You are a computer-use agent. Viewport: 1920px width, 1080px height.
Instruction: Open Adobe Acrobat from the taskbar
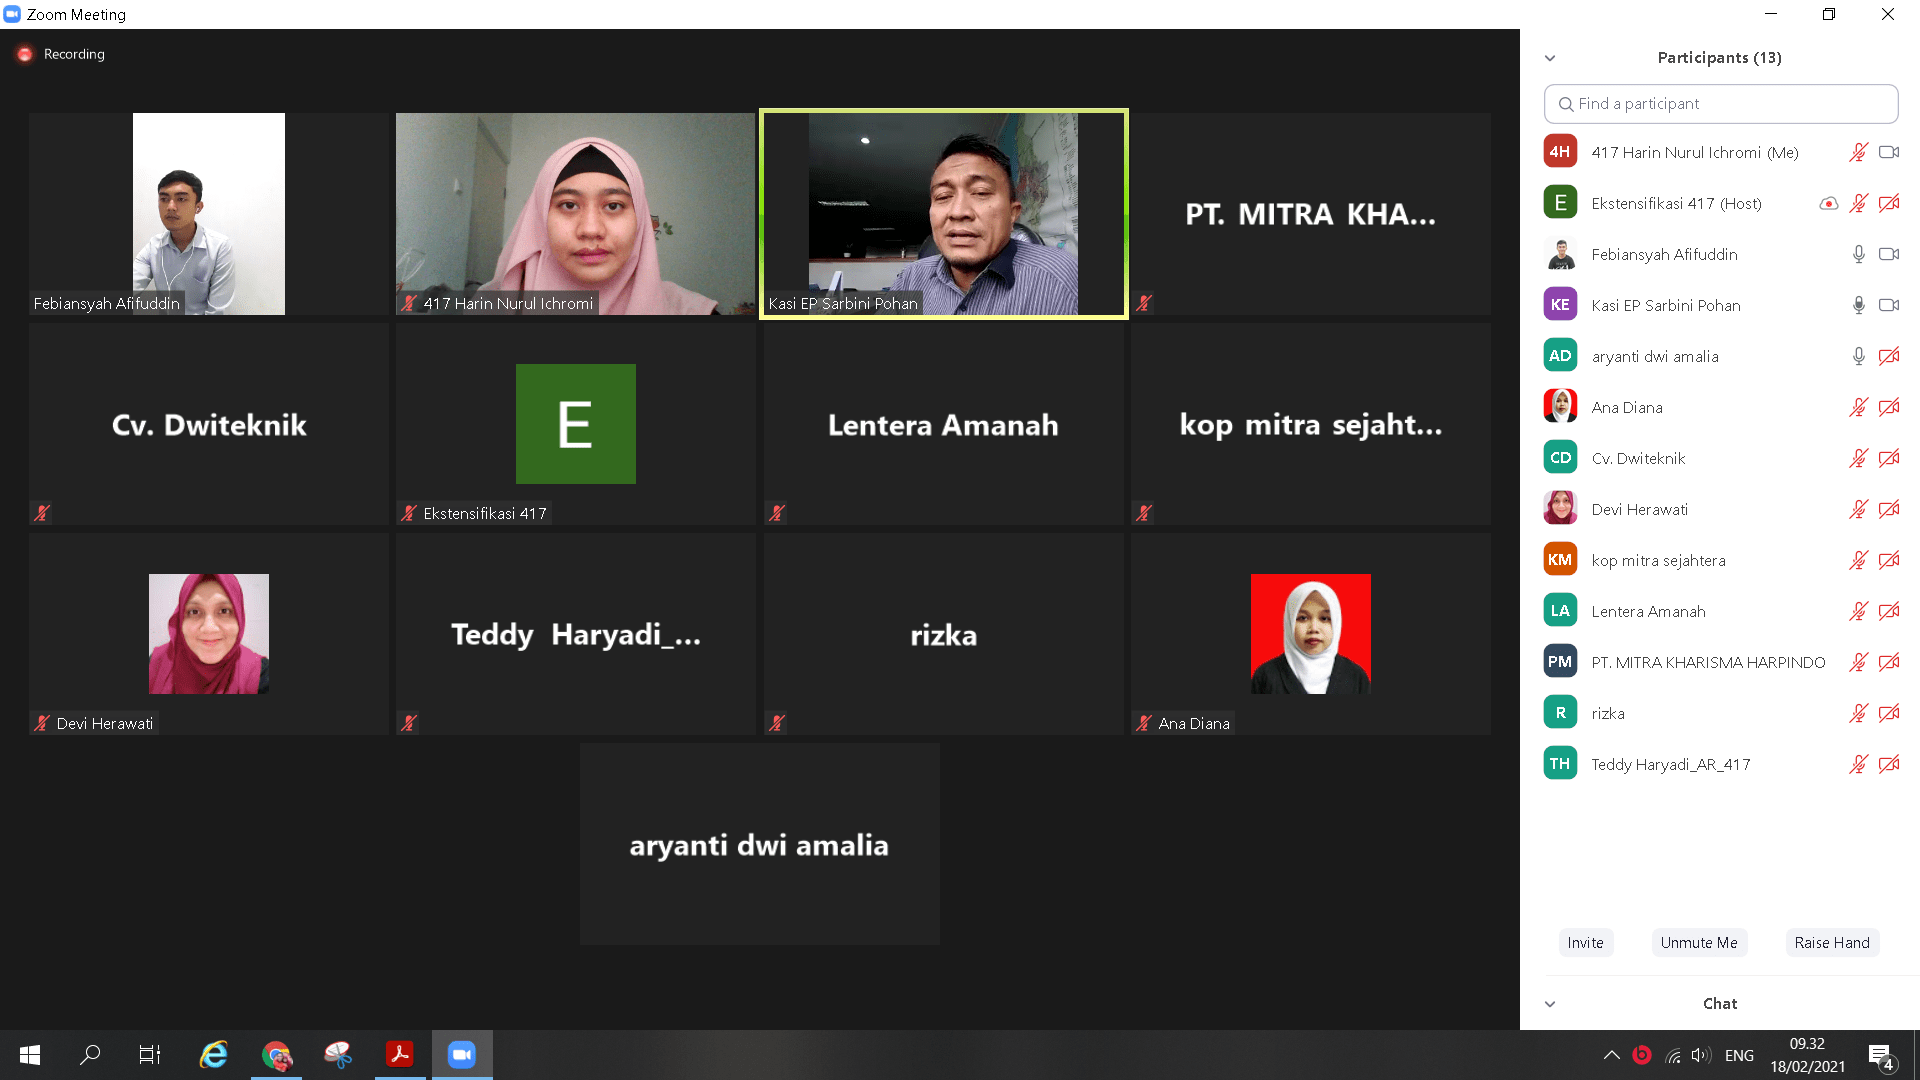click(399, 1054)
